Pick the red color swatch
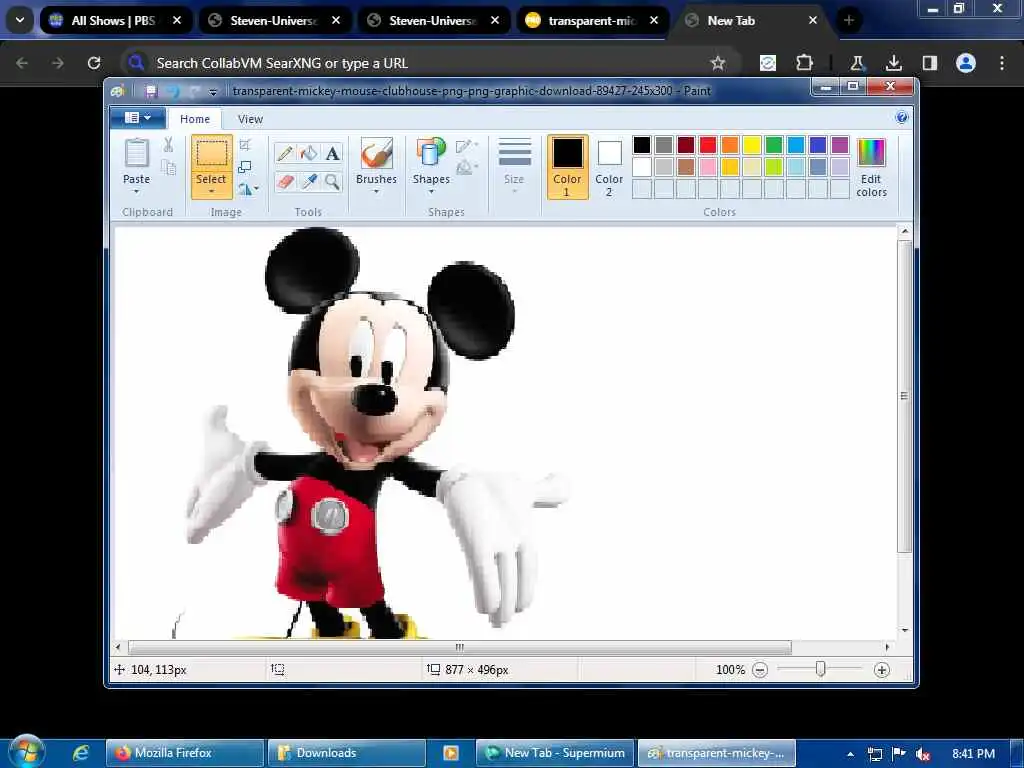The height and width of the screenshot is (768, 1024). click(707, 145)
